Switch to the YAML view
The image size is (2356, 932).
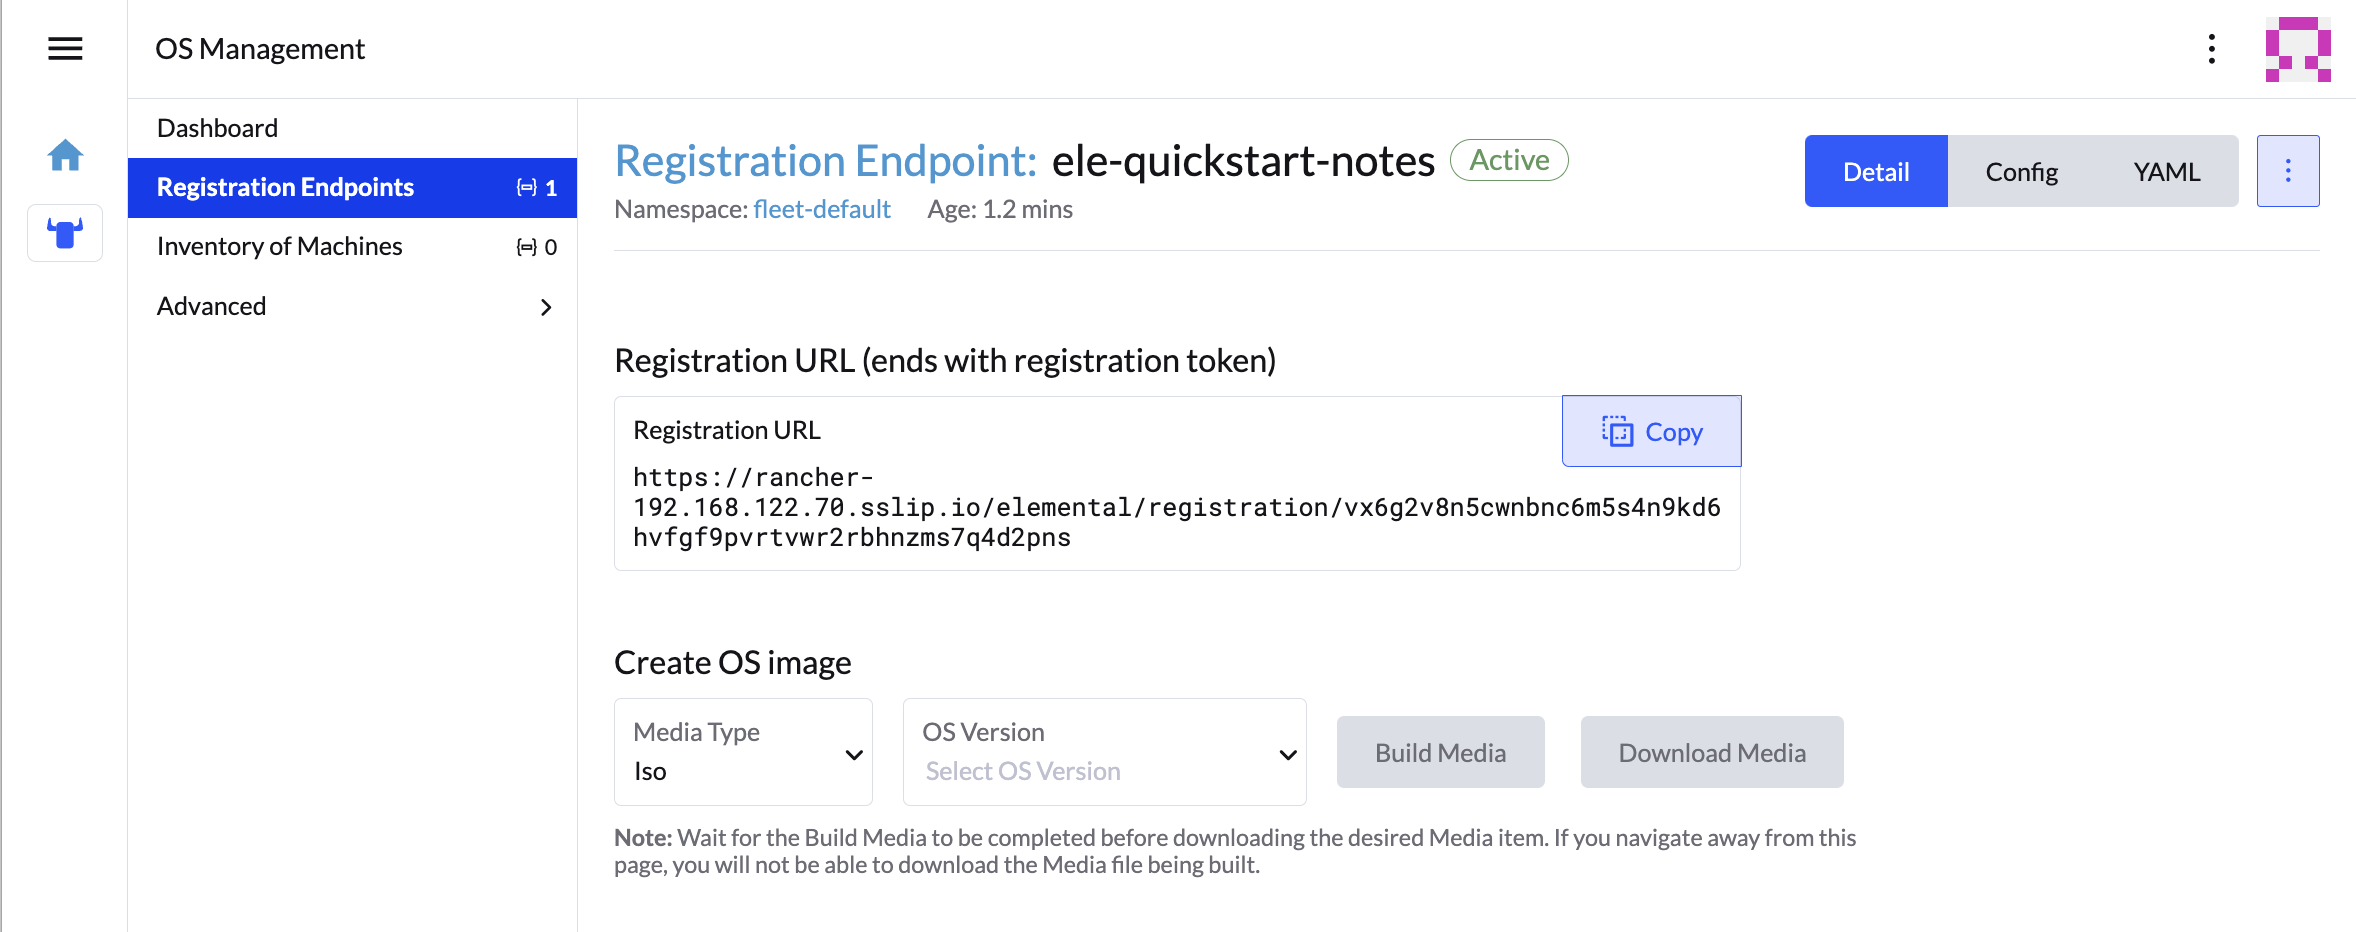click(x=2166, y=172)
